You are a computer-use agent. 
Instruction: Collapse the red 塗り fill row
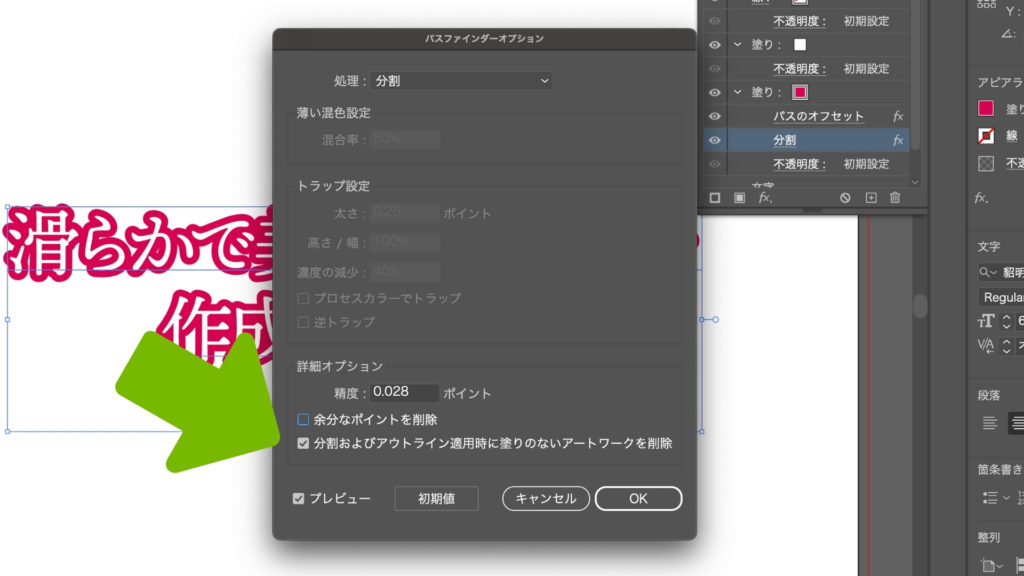(x=737, y=93)
